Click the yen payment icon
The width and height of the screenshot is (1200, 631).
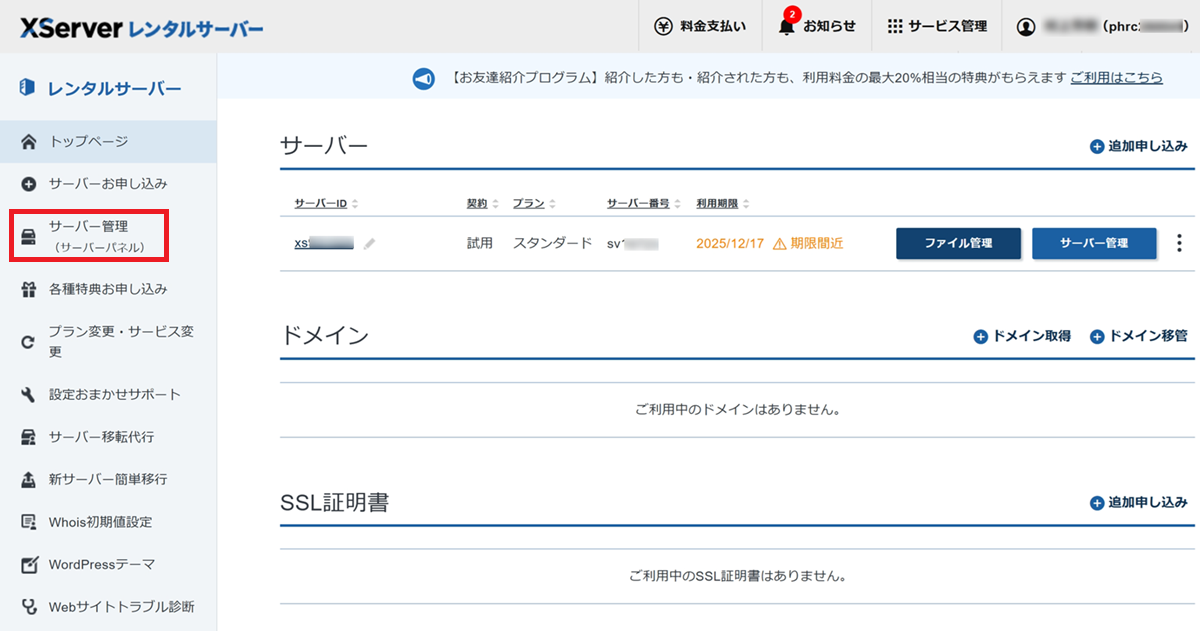pos(663,27)
